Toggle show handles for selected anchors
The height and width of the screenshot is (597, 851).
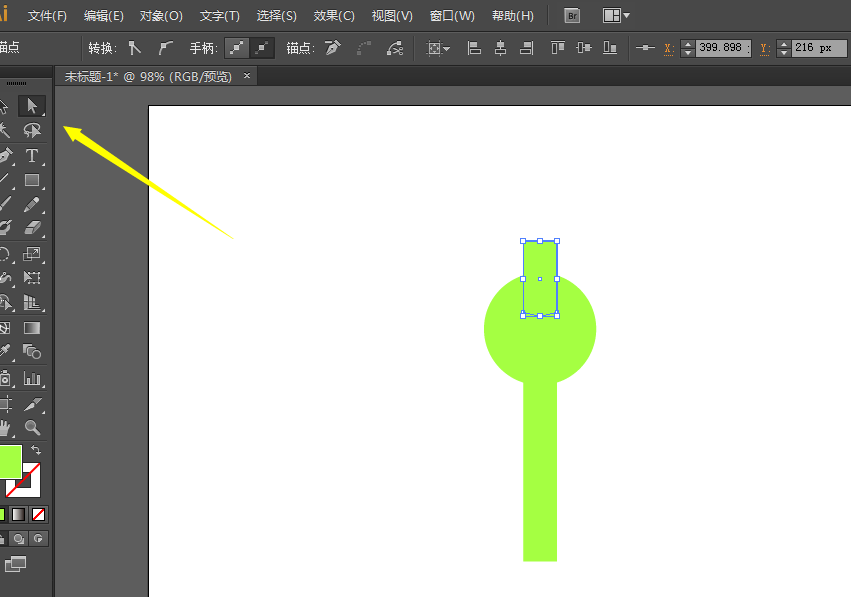(236, 48)
